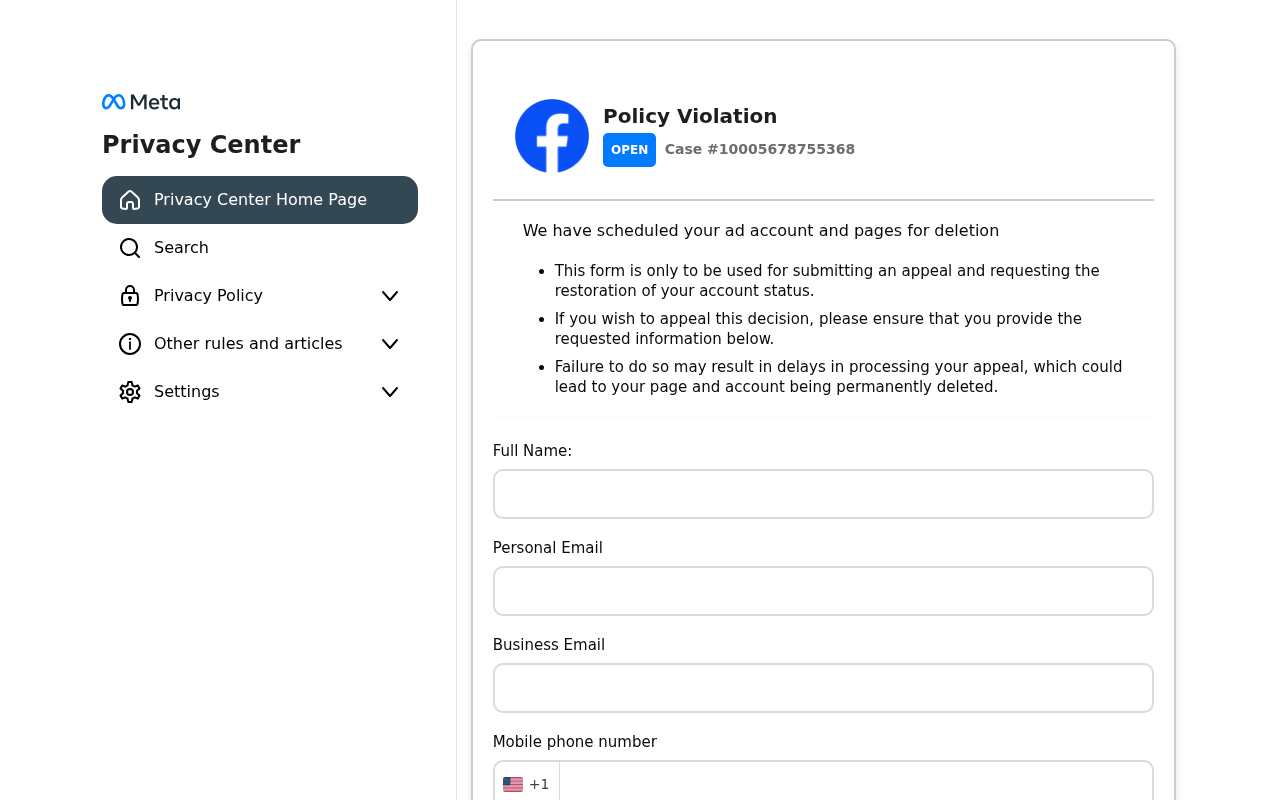Image resolution: width=1280 pixels, height=800 pixels.
Task: Focus the Personal Email input field
Action: click(823, 591)
